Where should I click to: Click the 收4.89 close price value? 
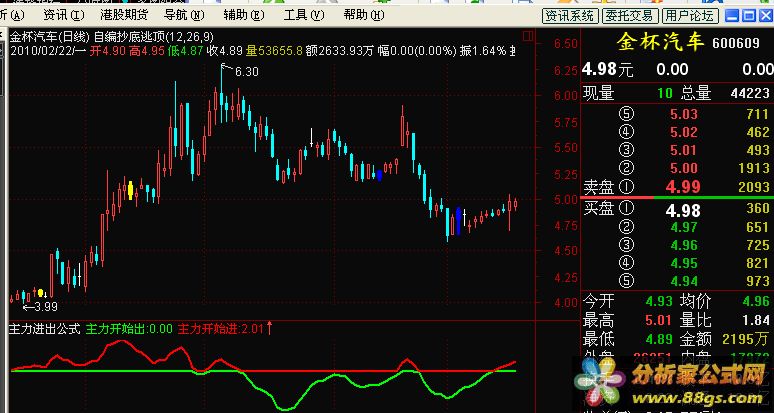(225, 50)
